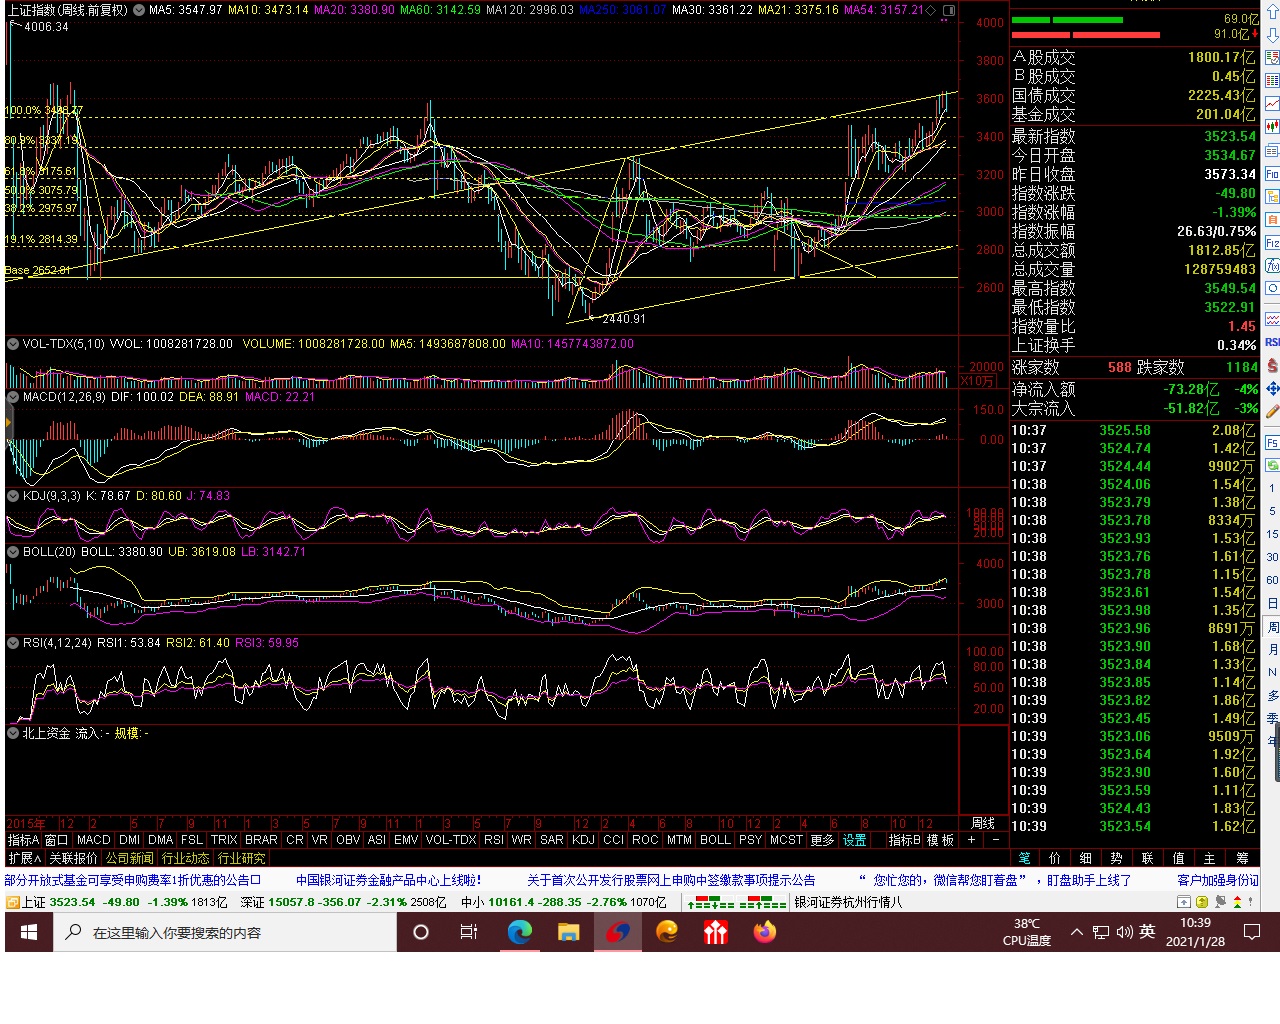The width and height of the screenshot is (1280, 1024).
Task: Open the Windows Start menu
Action: (x=29, y=932)
